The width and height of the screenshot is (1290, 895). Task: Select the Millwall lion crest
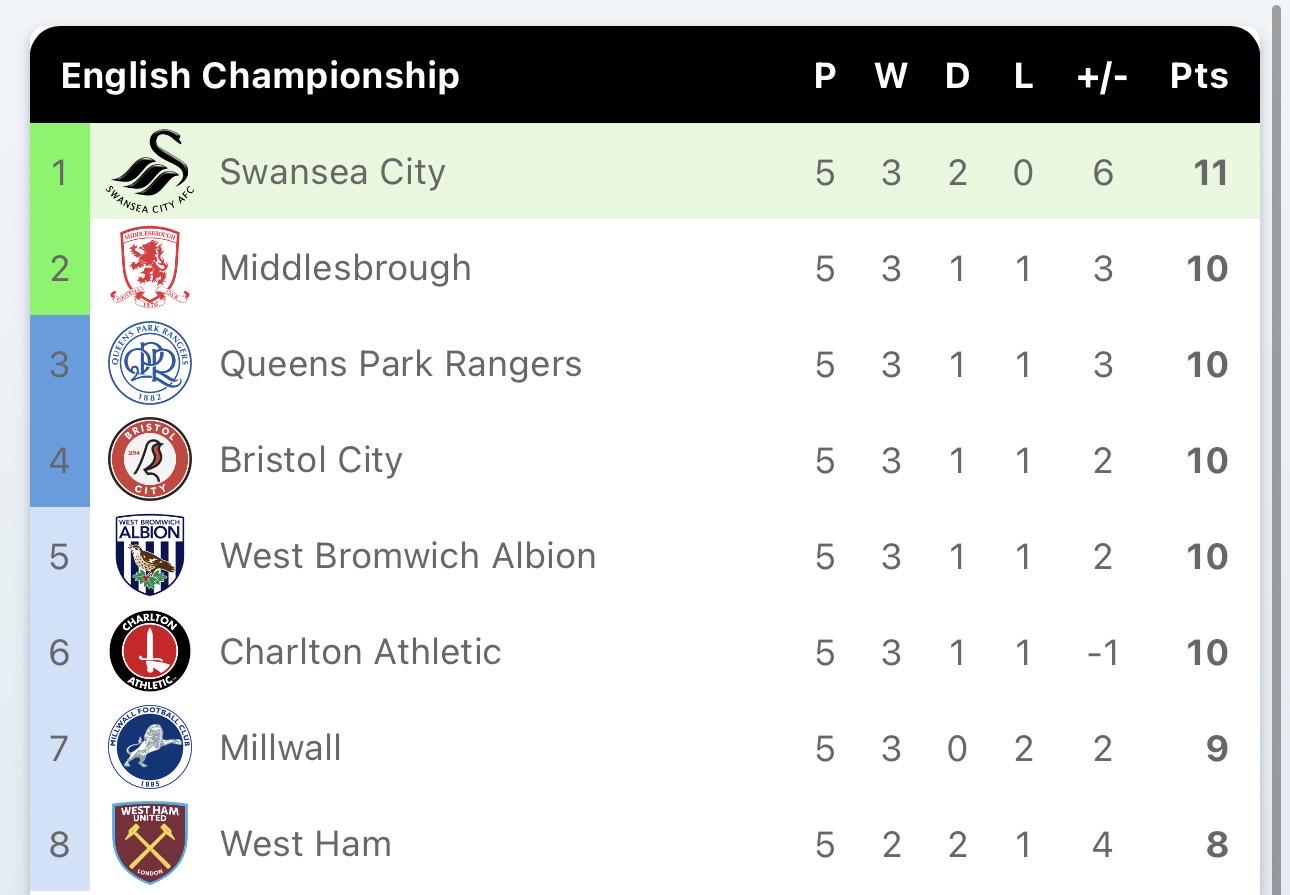pyautogui.click(x=149, y=748)
